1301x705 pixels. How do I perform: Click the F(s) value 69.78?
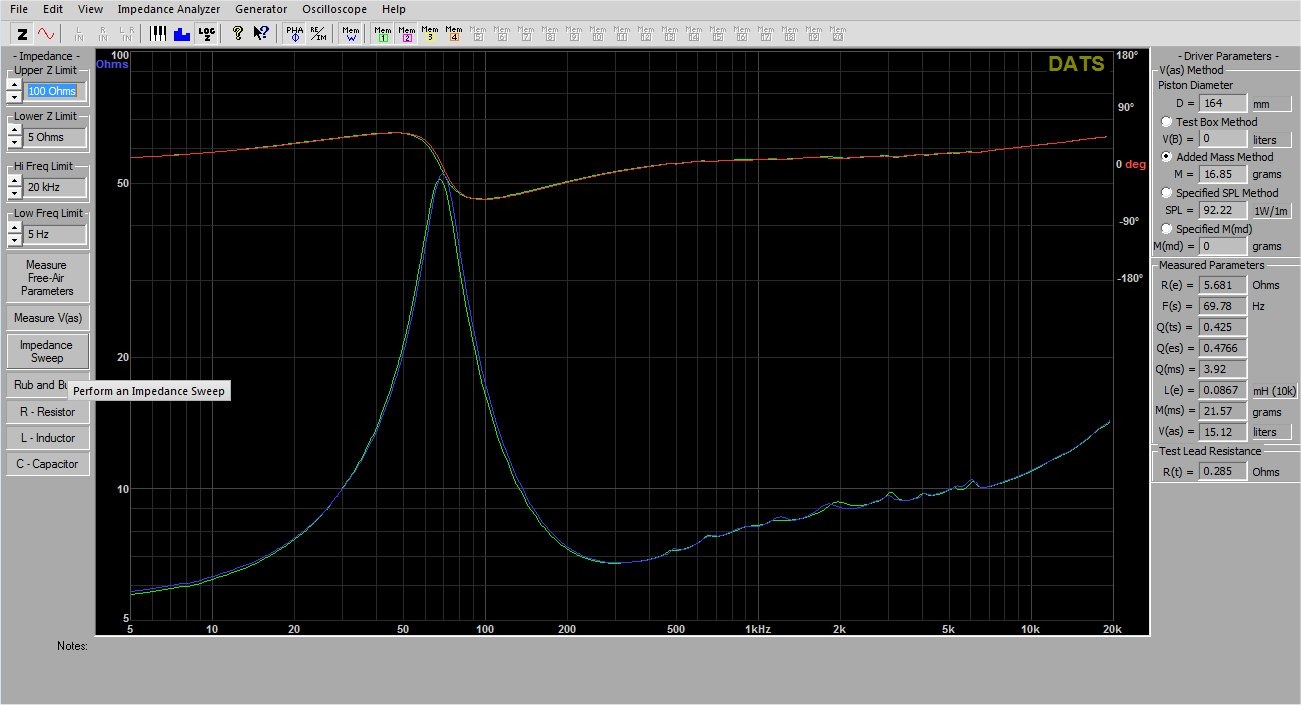(x=1222, y=306)
